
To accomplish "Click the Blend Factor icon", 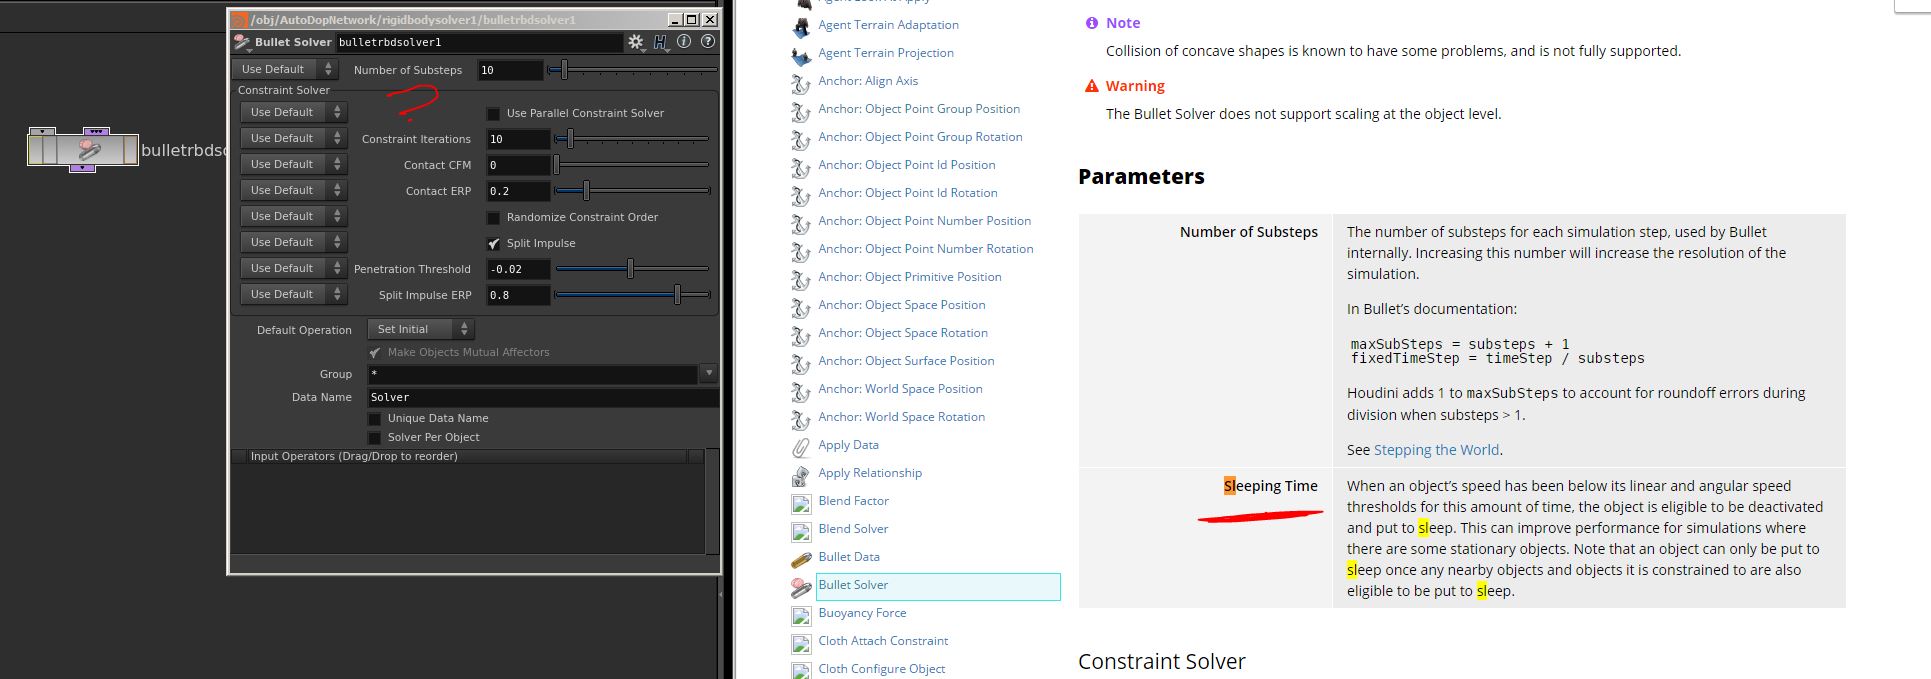I will [801, 503].
